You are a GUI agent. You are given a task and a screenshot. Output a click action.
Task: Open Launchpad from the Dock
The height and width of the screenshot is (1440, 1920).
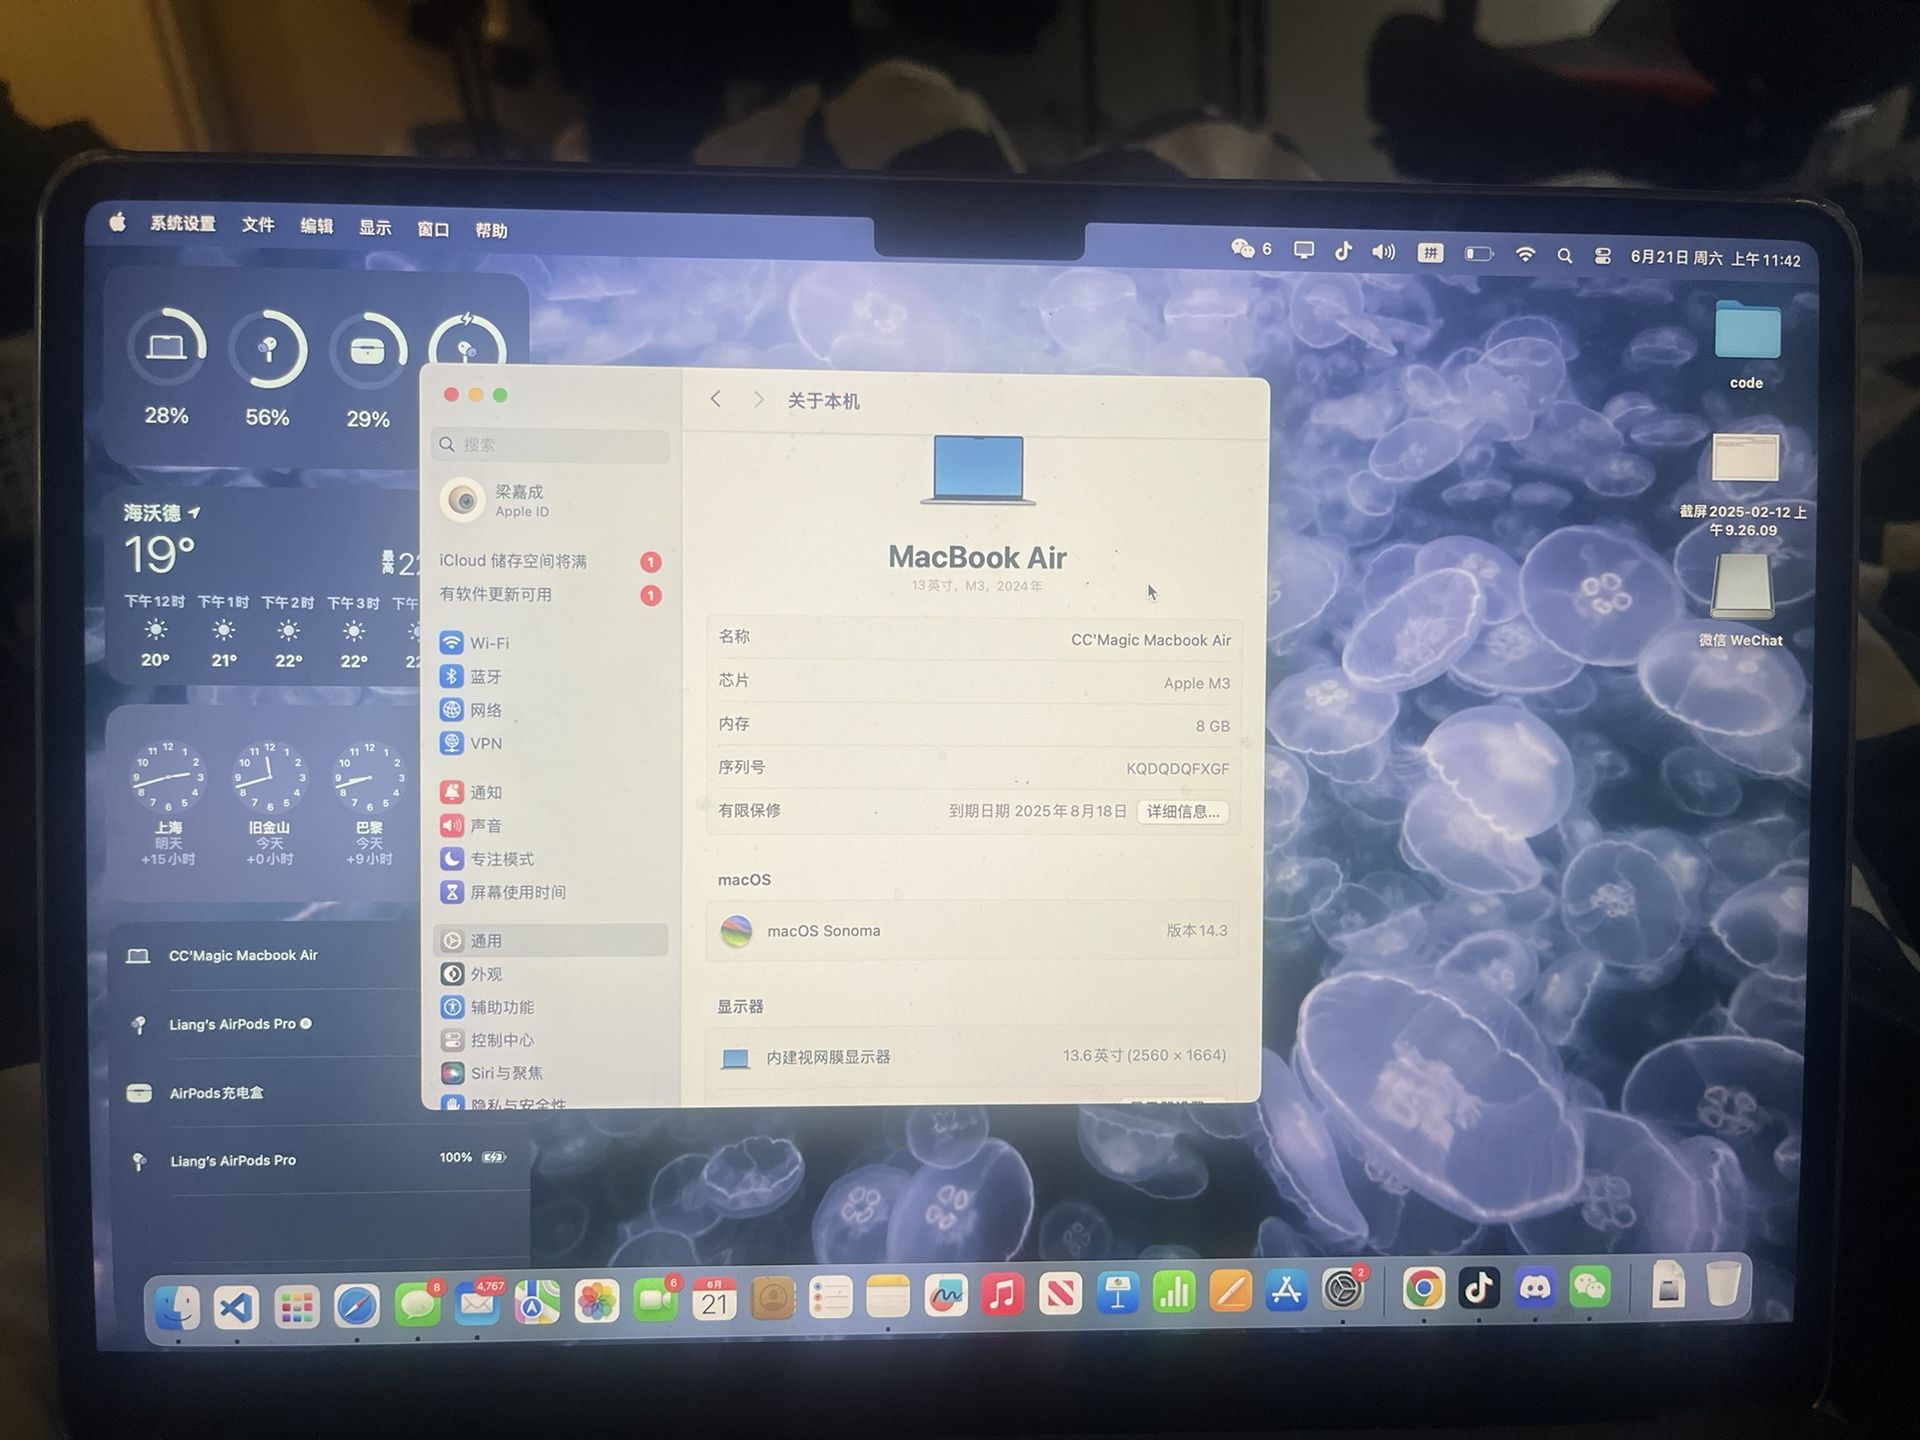(x=297, y=1306)
